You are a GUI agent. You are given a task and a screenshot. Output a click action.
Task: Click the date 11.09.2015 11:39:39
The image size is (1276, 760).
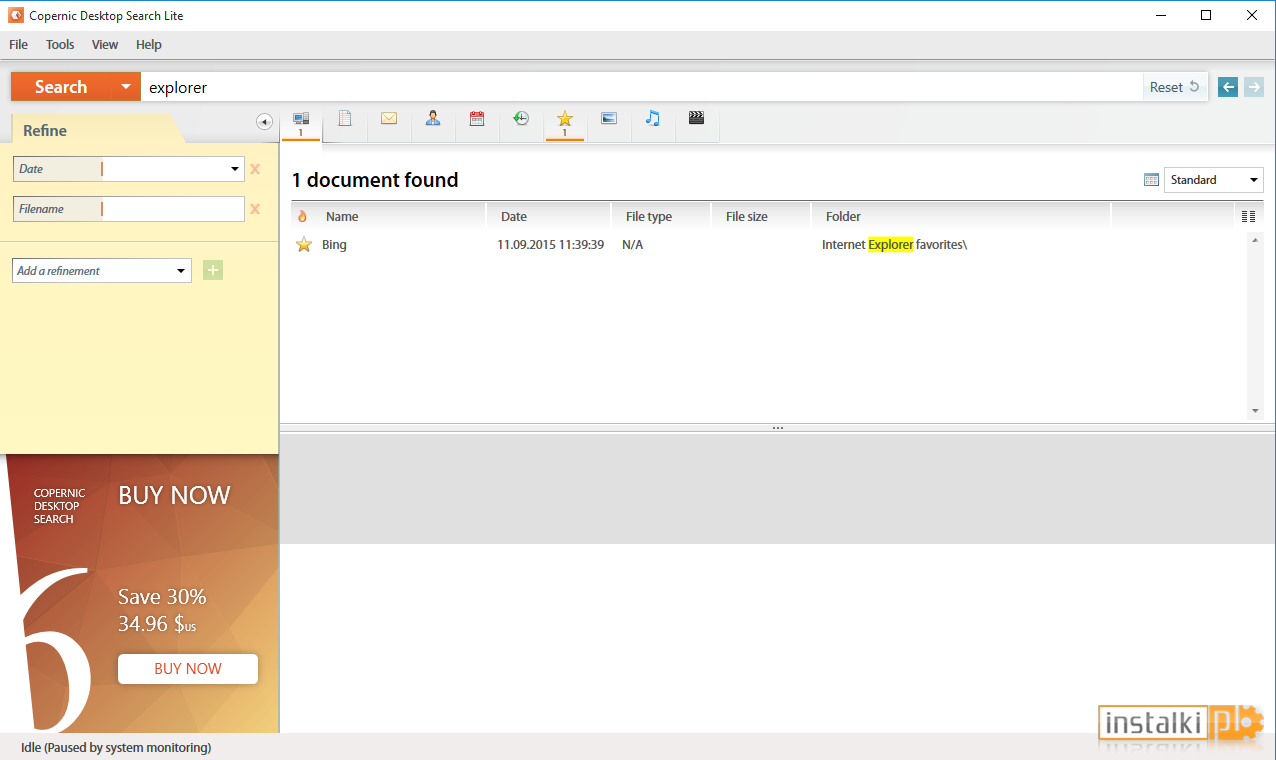point(550,244)
